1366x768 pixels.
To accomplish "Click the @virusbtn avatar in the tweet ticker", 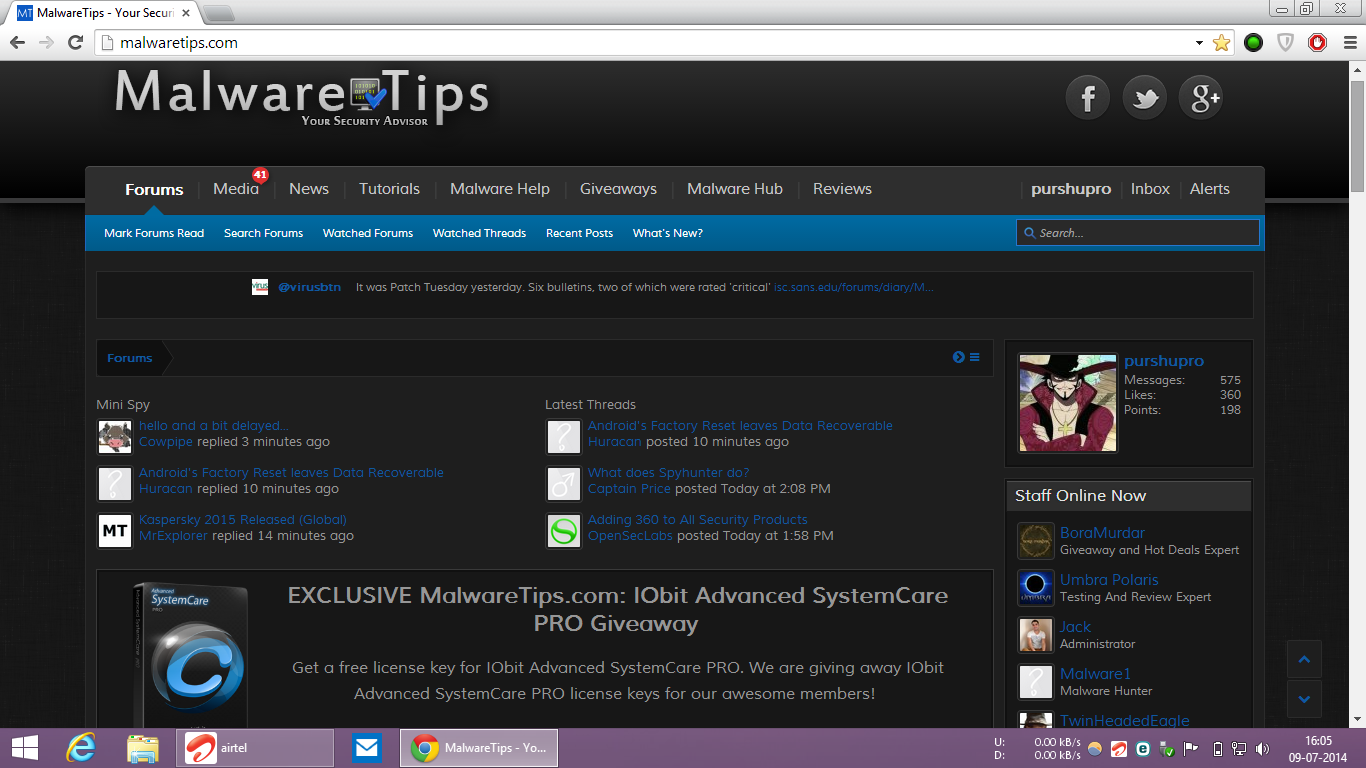I will click(x=260, y=287).
